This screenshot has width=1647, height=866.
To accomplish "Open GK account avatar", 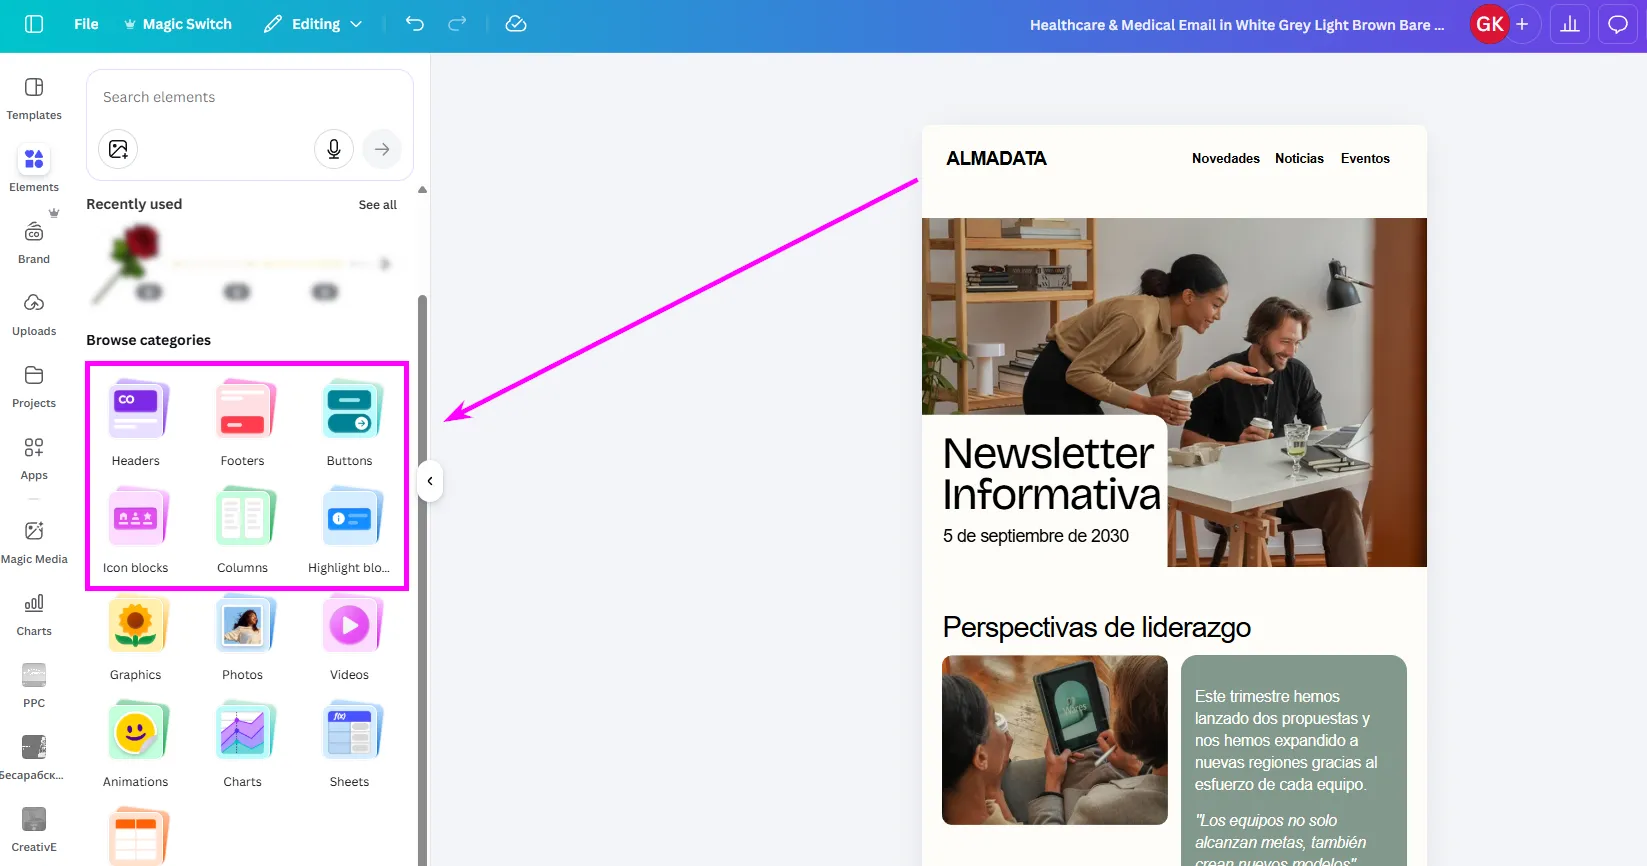I will (1490, 24).
